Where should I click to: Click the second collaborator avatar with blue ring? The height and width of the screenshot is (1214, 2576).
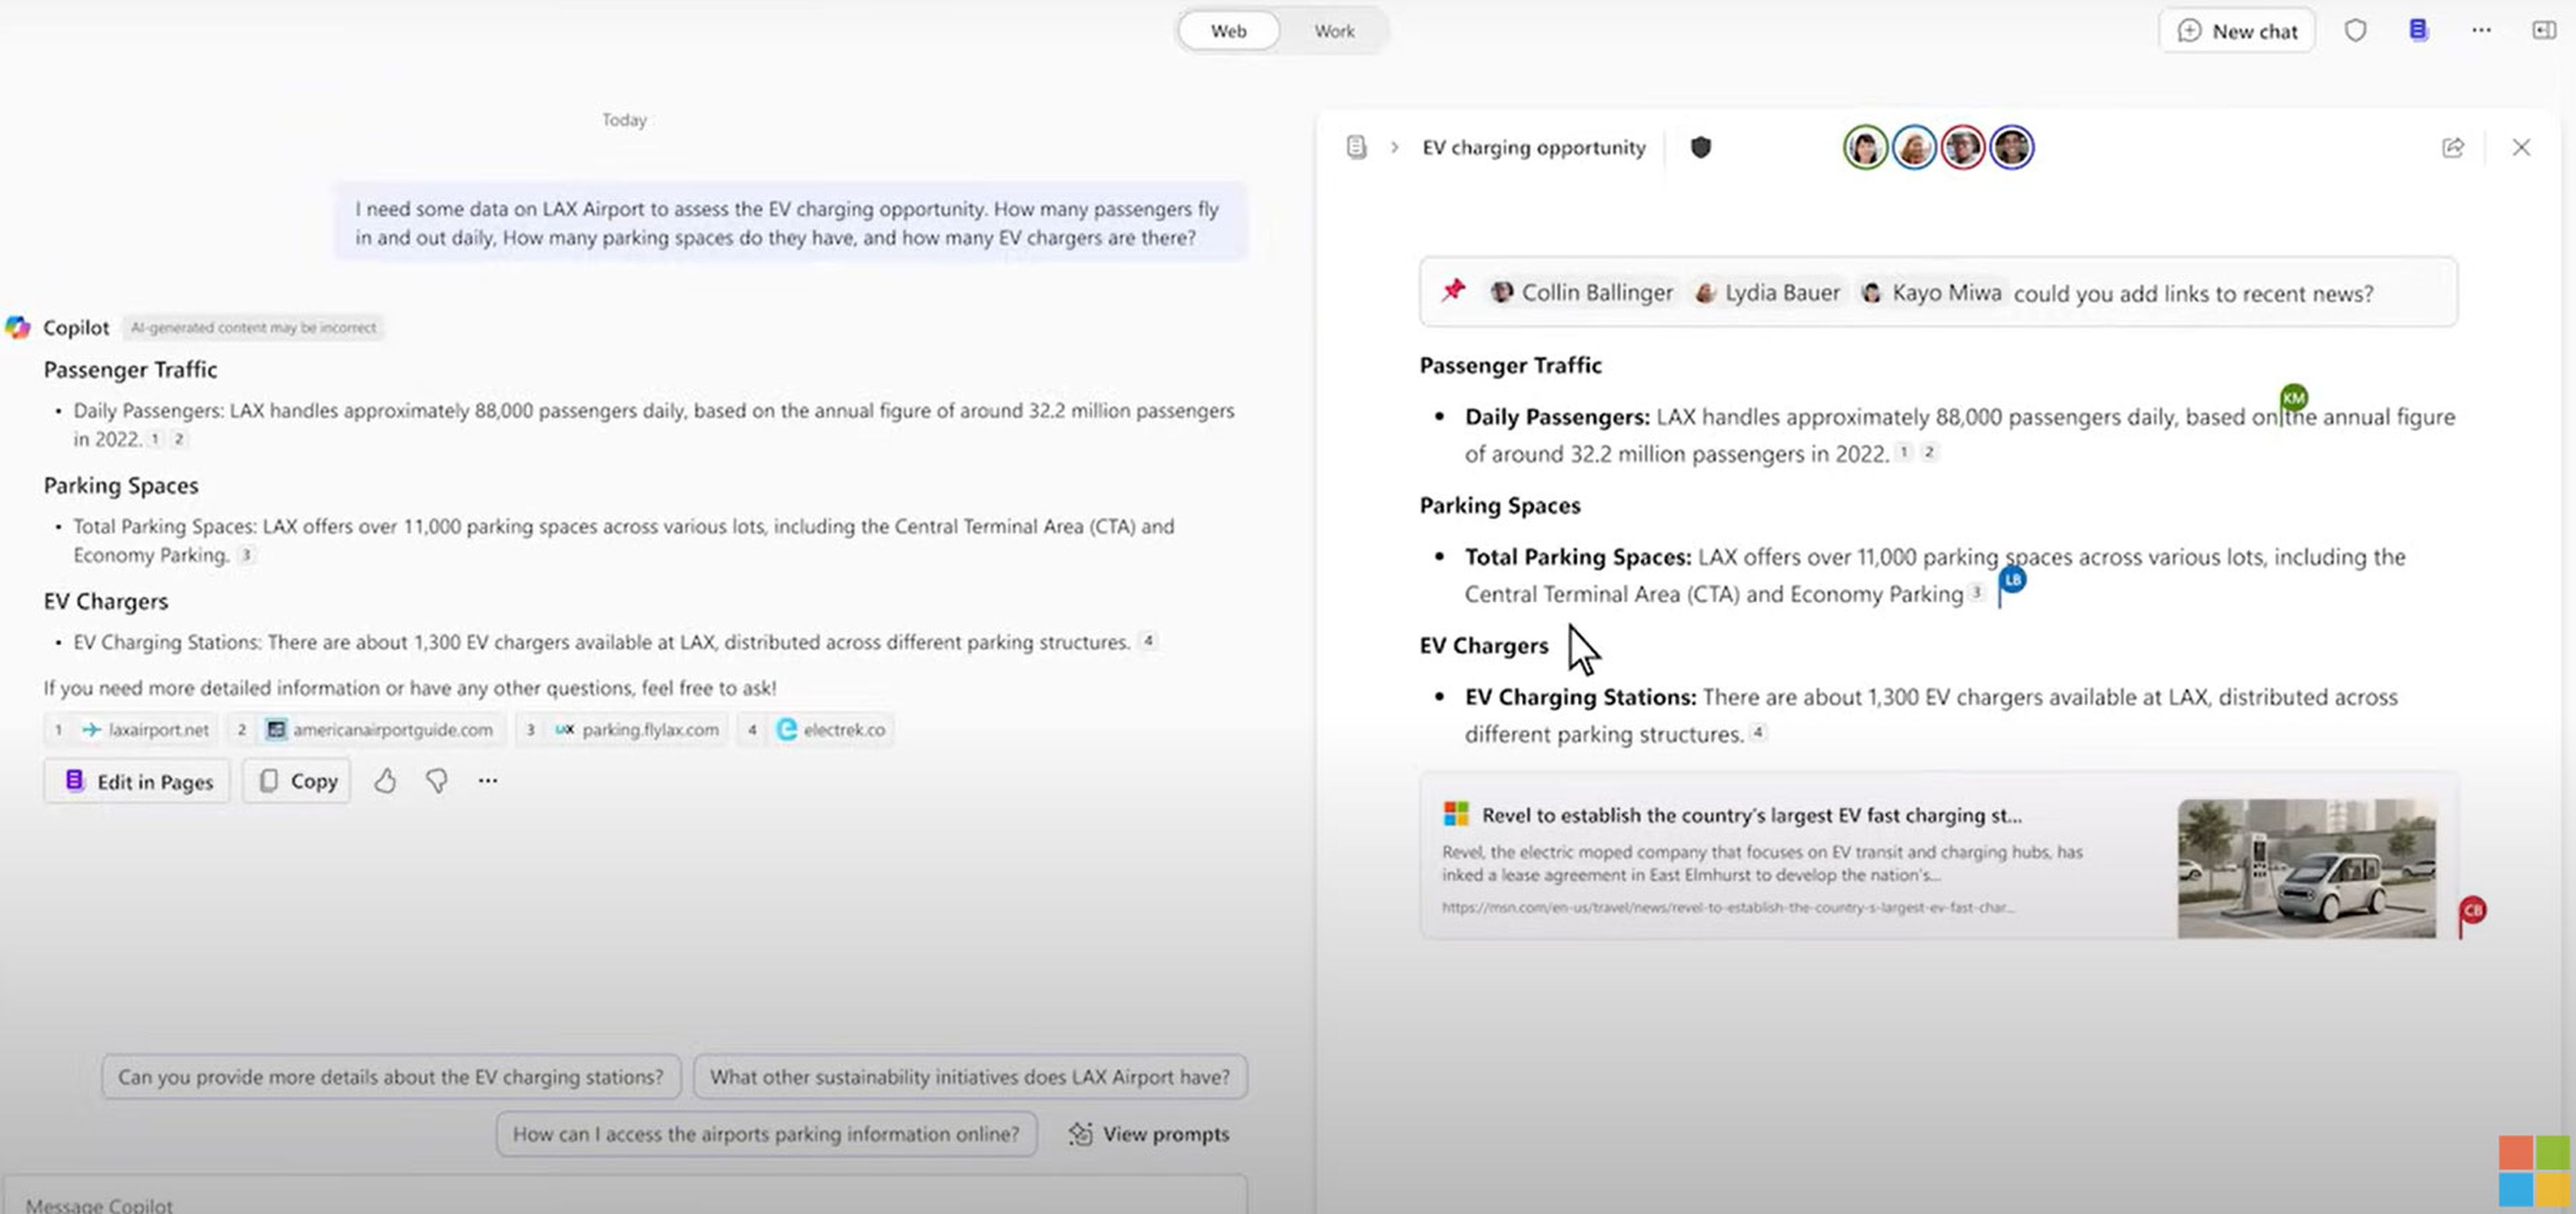click(x=1914, y=148)
